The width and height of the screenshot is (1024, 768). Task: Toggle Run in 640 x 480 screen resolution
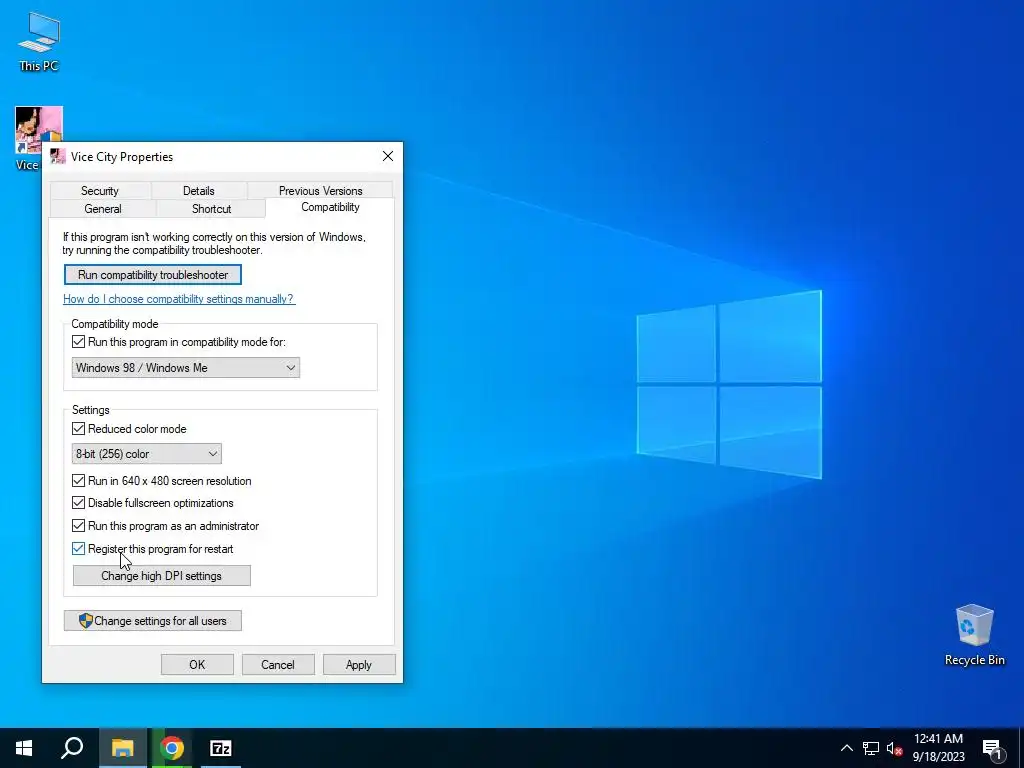[78, 481]
